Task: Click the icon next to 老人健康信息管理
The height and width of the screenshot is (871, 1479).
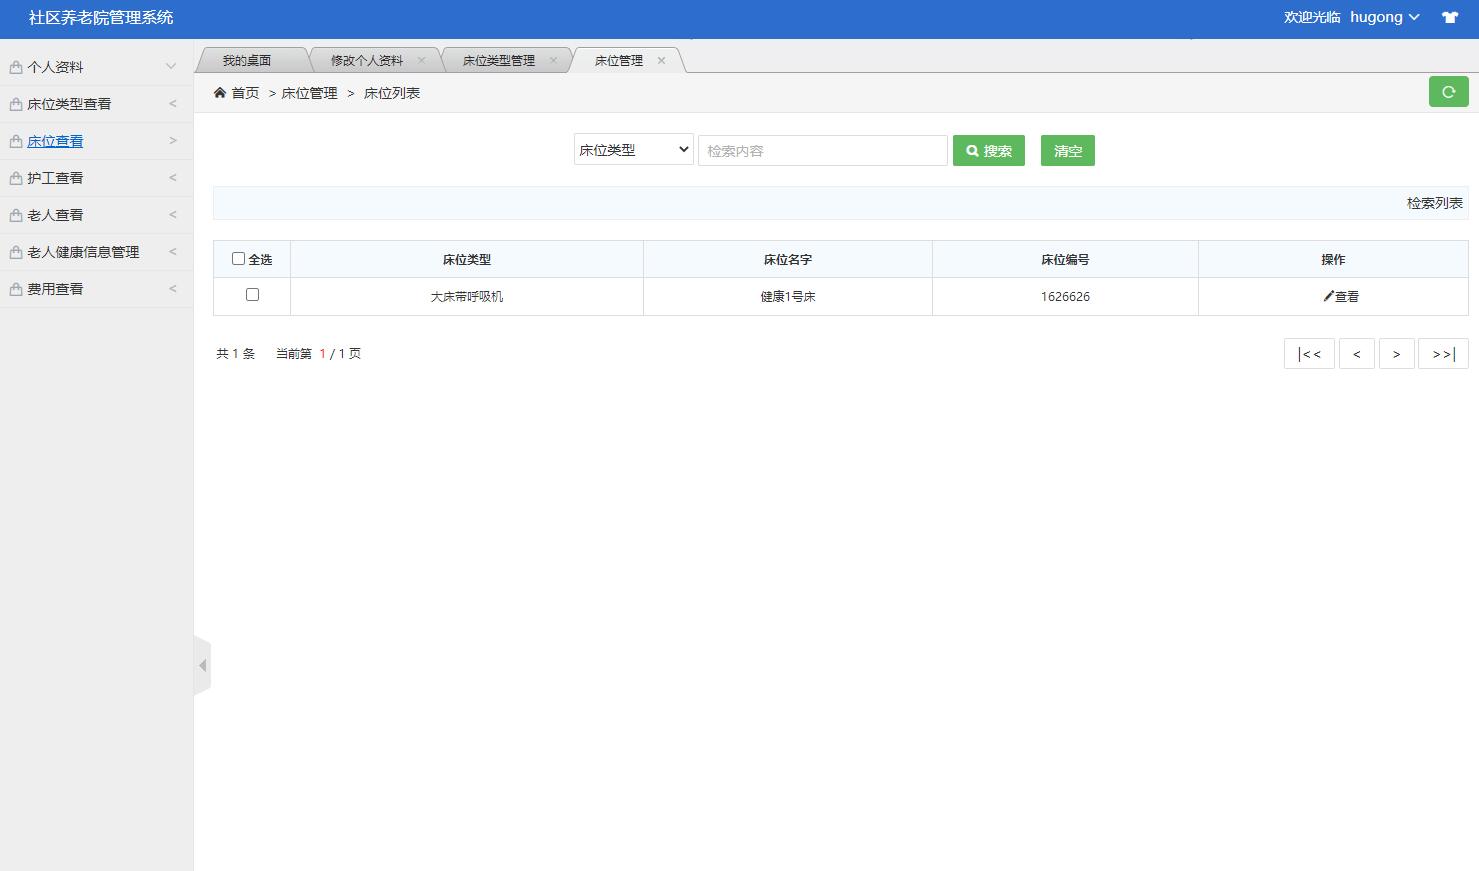Action: click(x=14, y=251)
